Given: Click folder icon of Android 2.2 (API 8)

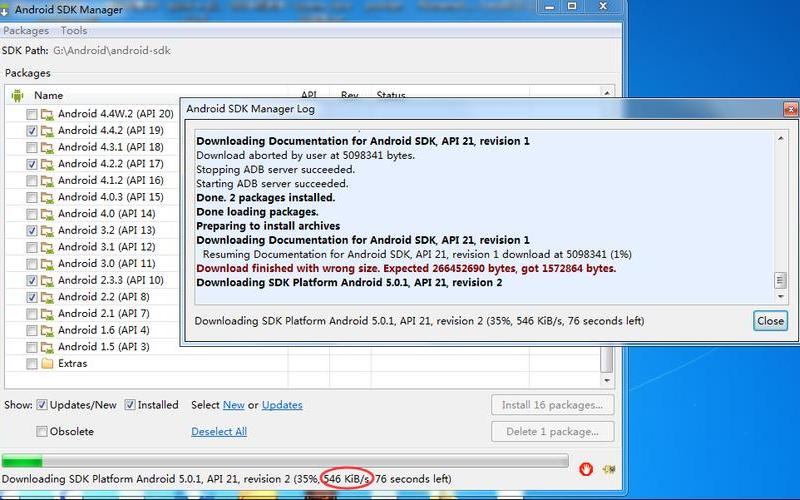Looking at the screenshot, I should [47, 297].
